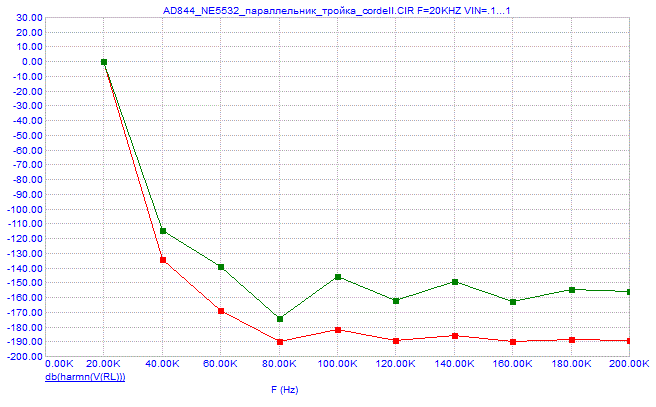Click the green point at 120.00K

tap(396, 301)
